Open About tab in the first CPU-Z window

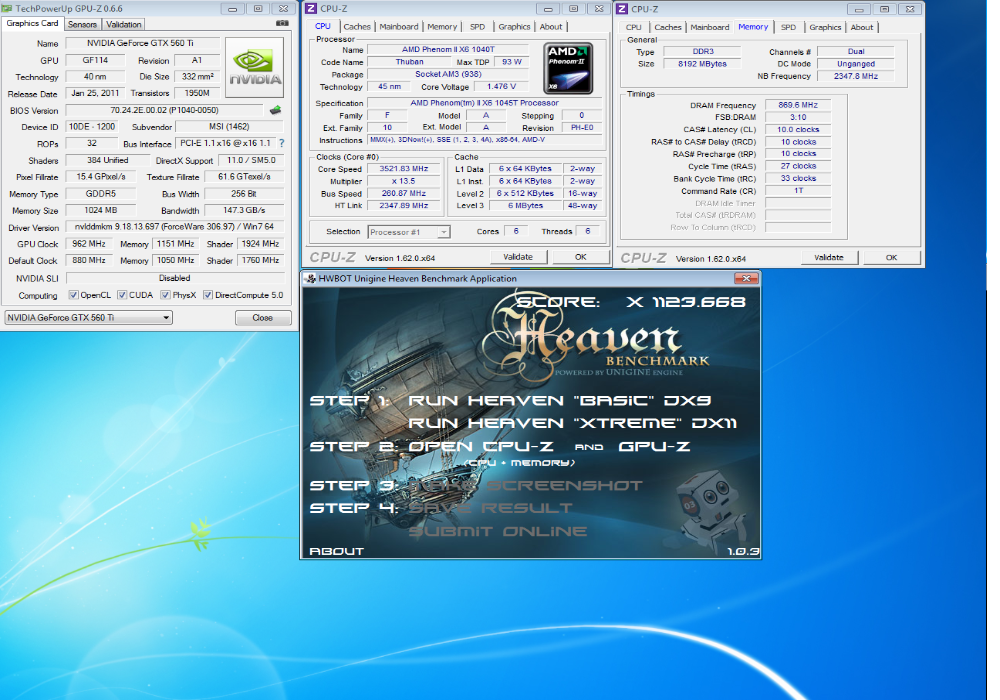(551, 27)
